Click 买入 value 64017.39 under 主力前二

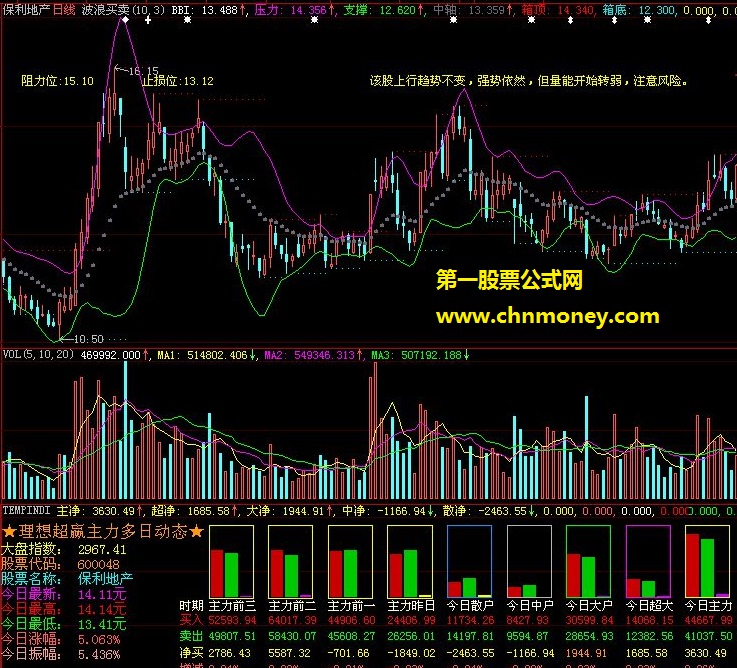[291, 621]
